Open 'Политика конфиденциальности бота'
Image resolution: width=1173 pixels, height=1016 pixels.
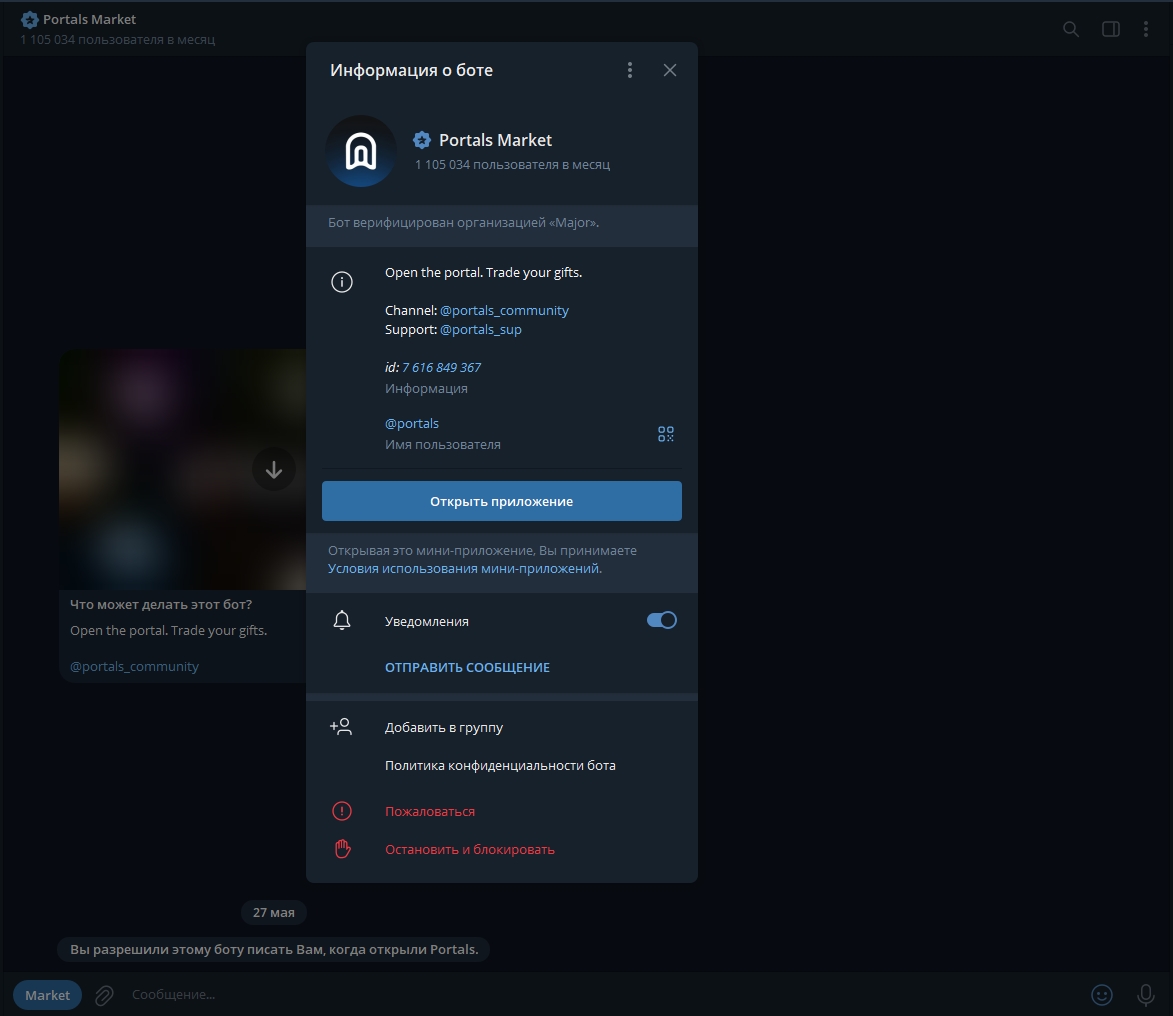point(500,766)
